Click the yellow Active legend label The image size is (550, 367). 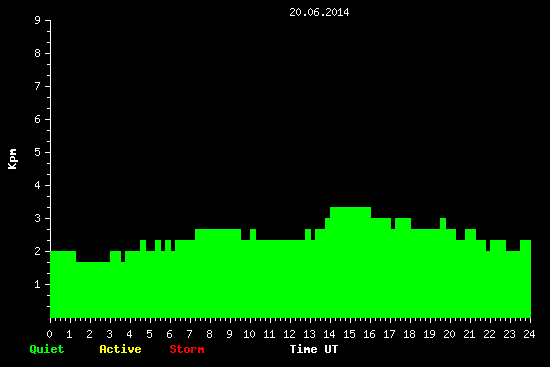click(x=120, y=349)
